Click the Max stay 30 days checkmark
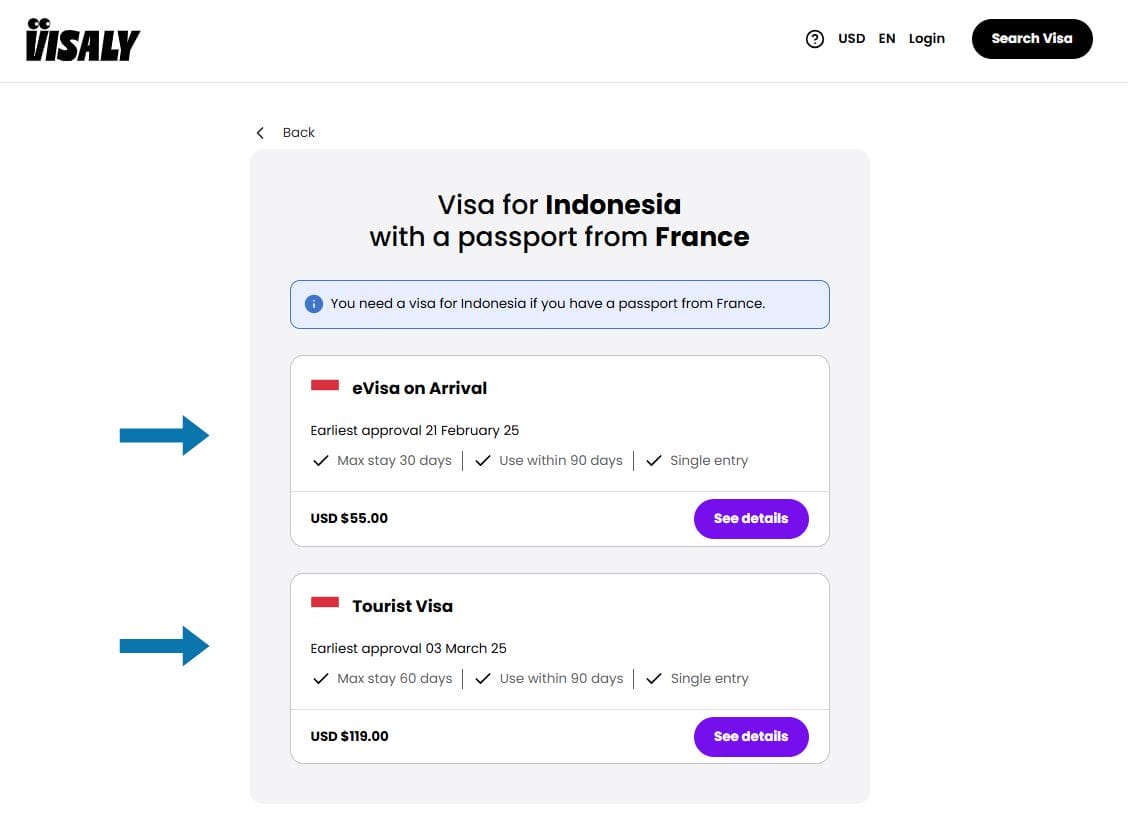The width and height of the screenshot is (1128, 830). (x=321, y=461)
